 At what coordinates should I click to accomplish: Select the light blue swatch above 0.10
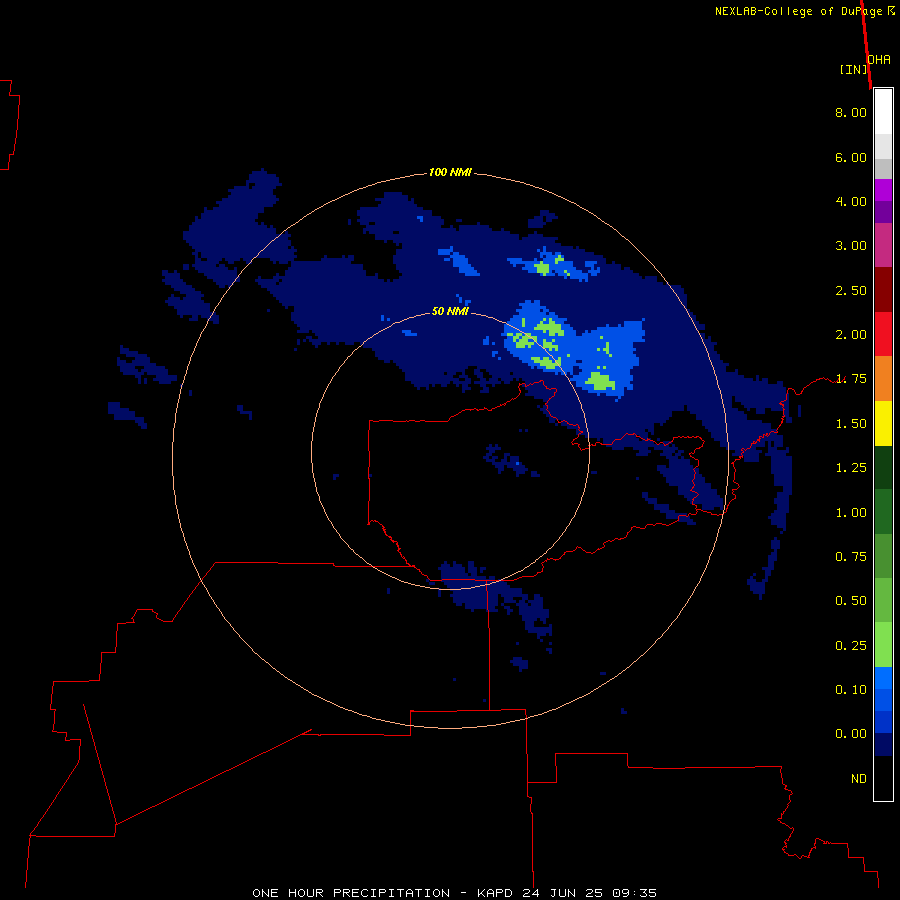click(883, 678)
